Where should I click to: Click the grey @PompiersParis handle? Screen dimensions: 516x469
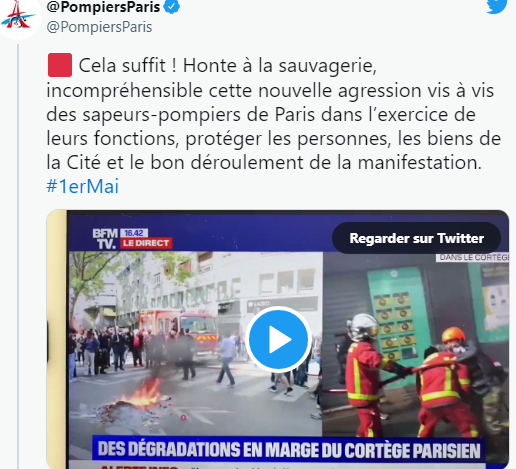click(99, 27)
